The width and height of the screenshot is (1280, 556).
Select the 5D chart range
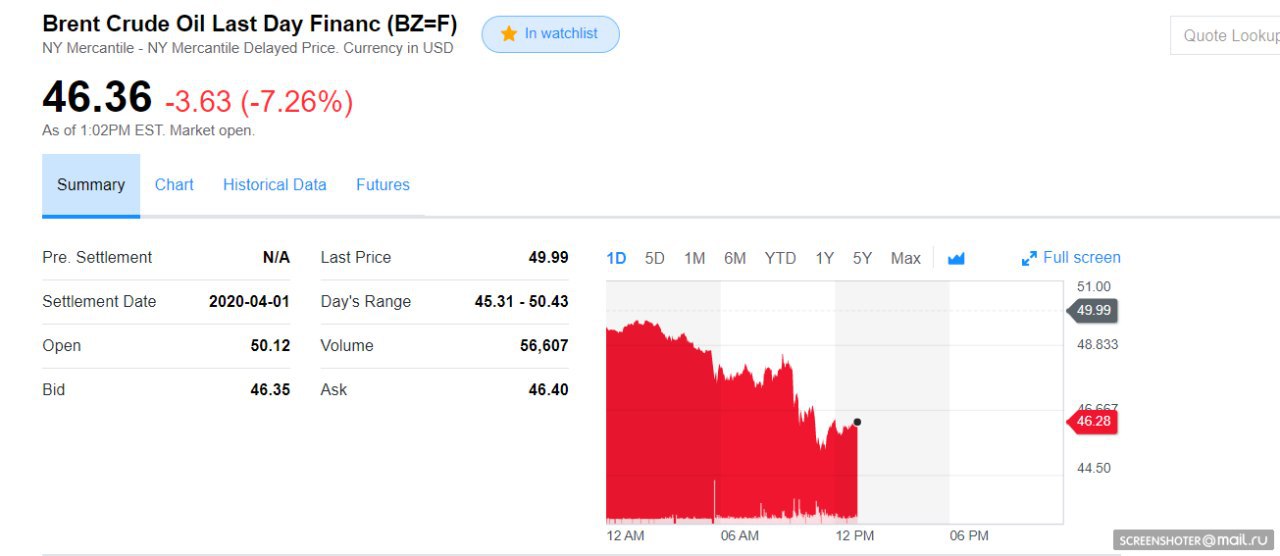655,258
